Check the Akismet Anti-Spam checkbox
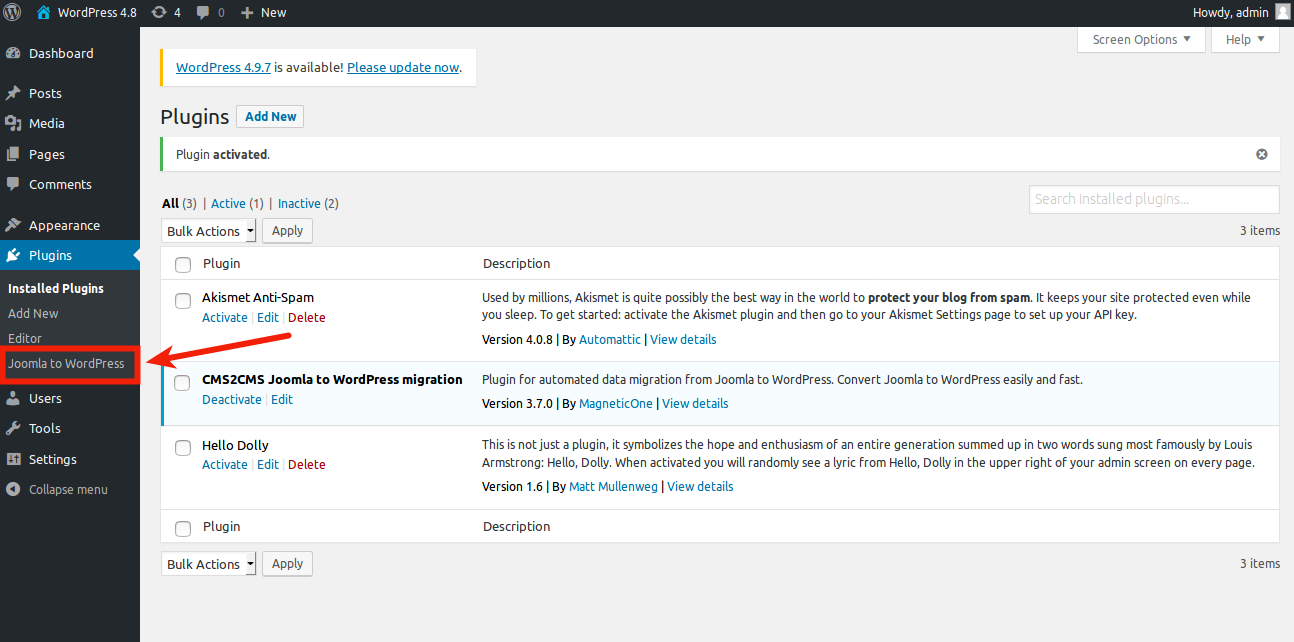The image size is (1294, 642). click(x=183, y=301)
